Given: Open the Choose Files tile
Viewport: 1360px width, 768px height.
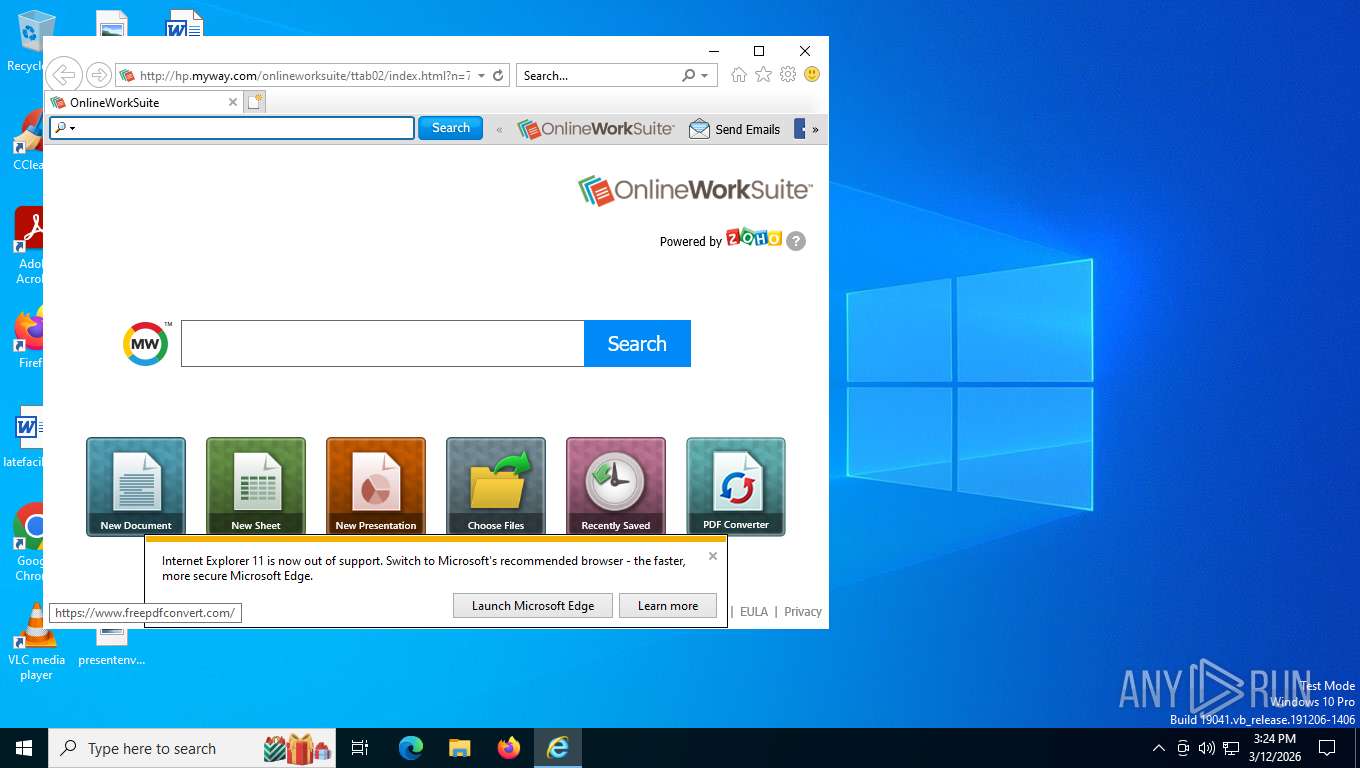Looking at the screenshot, I should coord(496,486).
